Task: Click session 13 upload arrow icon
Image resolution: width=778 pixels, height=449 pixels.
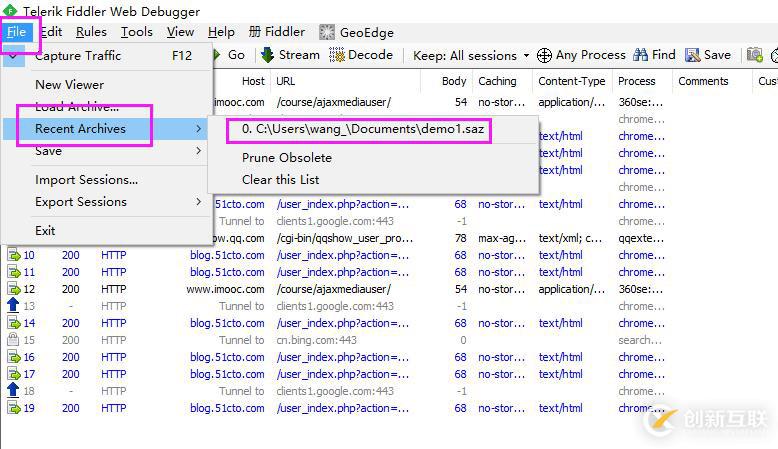Action: (13, 306)
